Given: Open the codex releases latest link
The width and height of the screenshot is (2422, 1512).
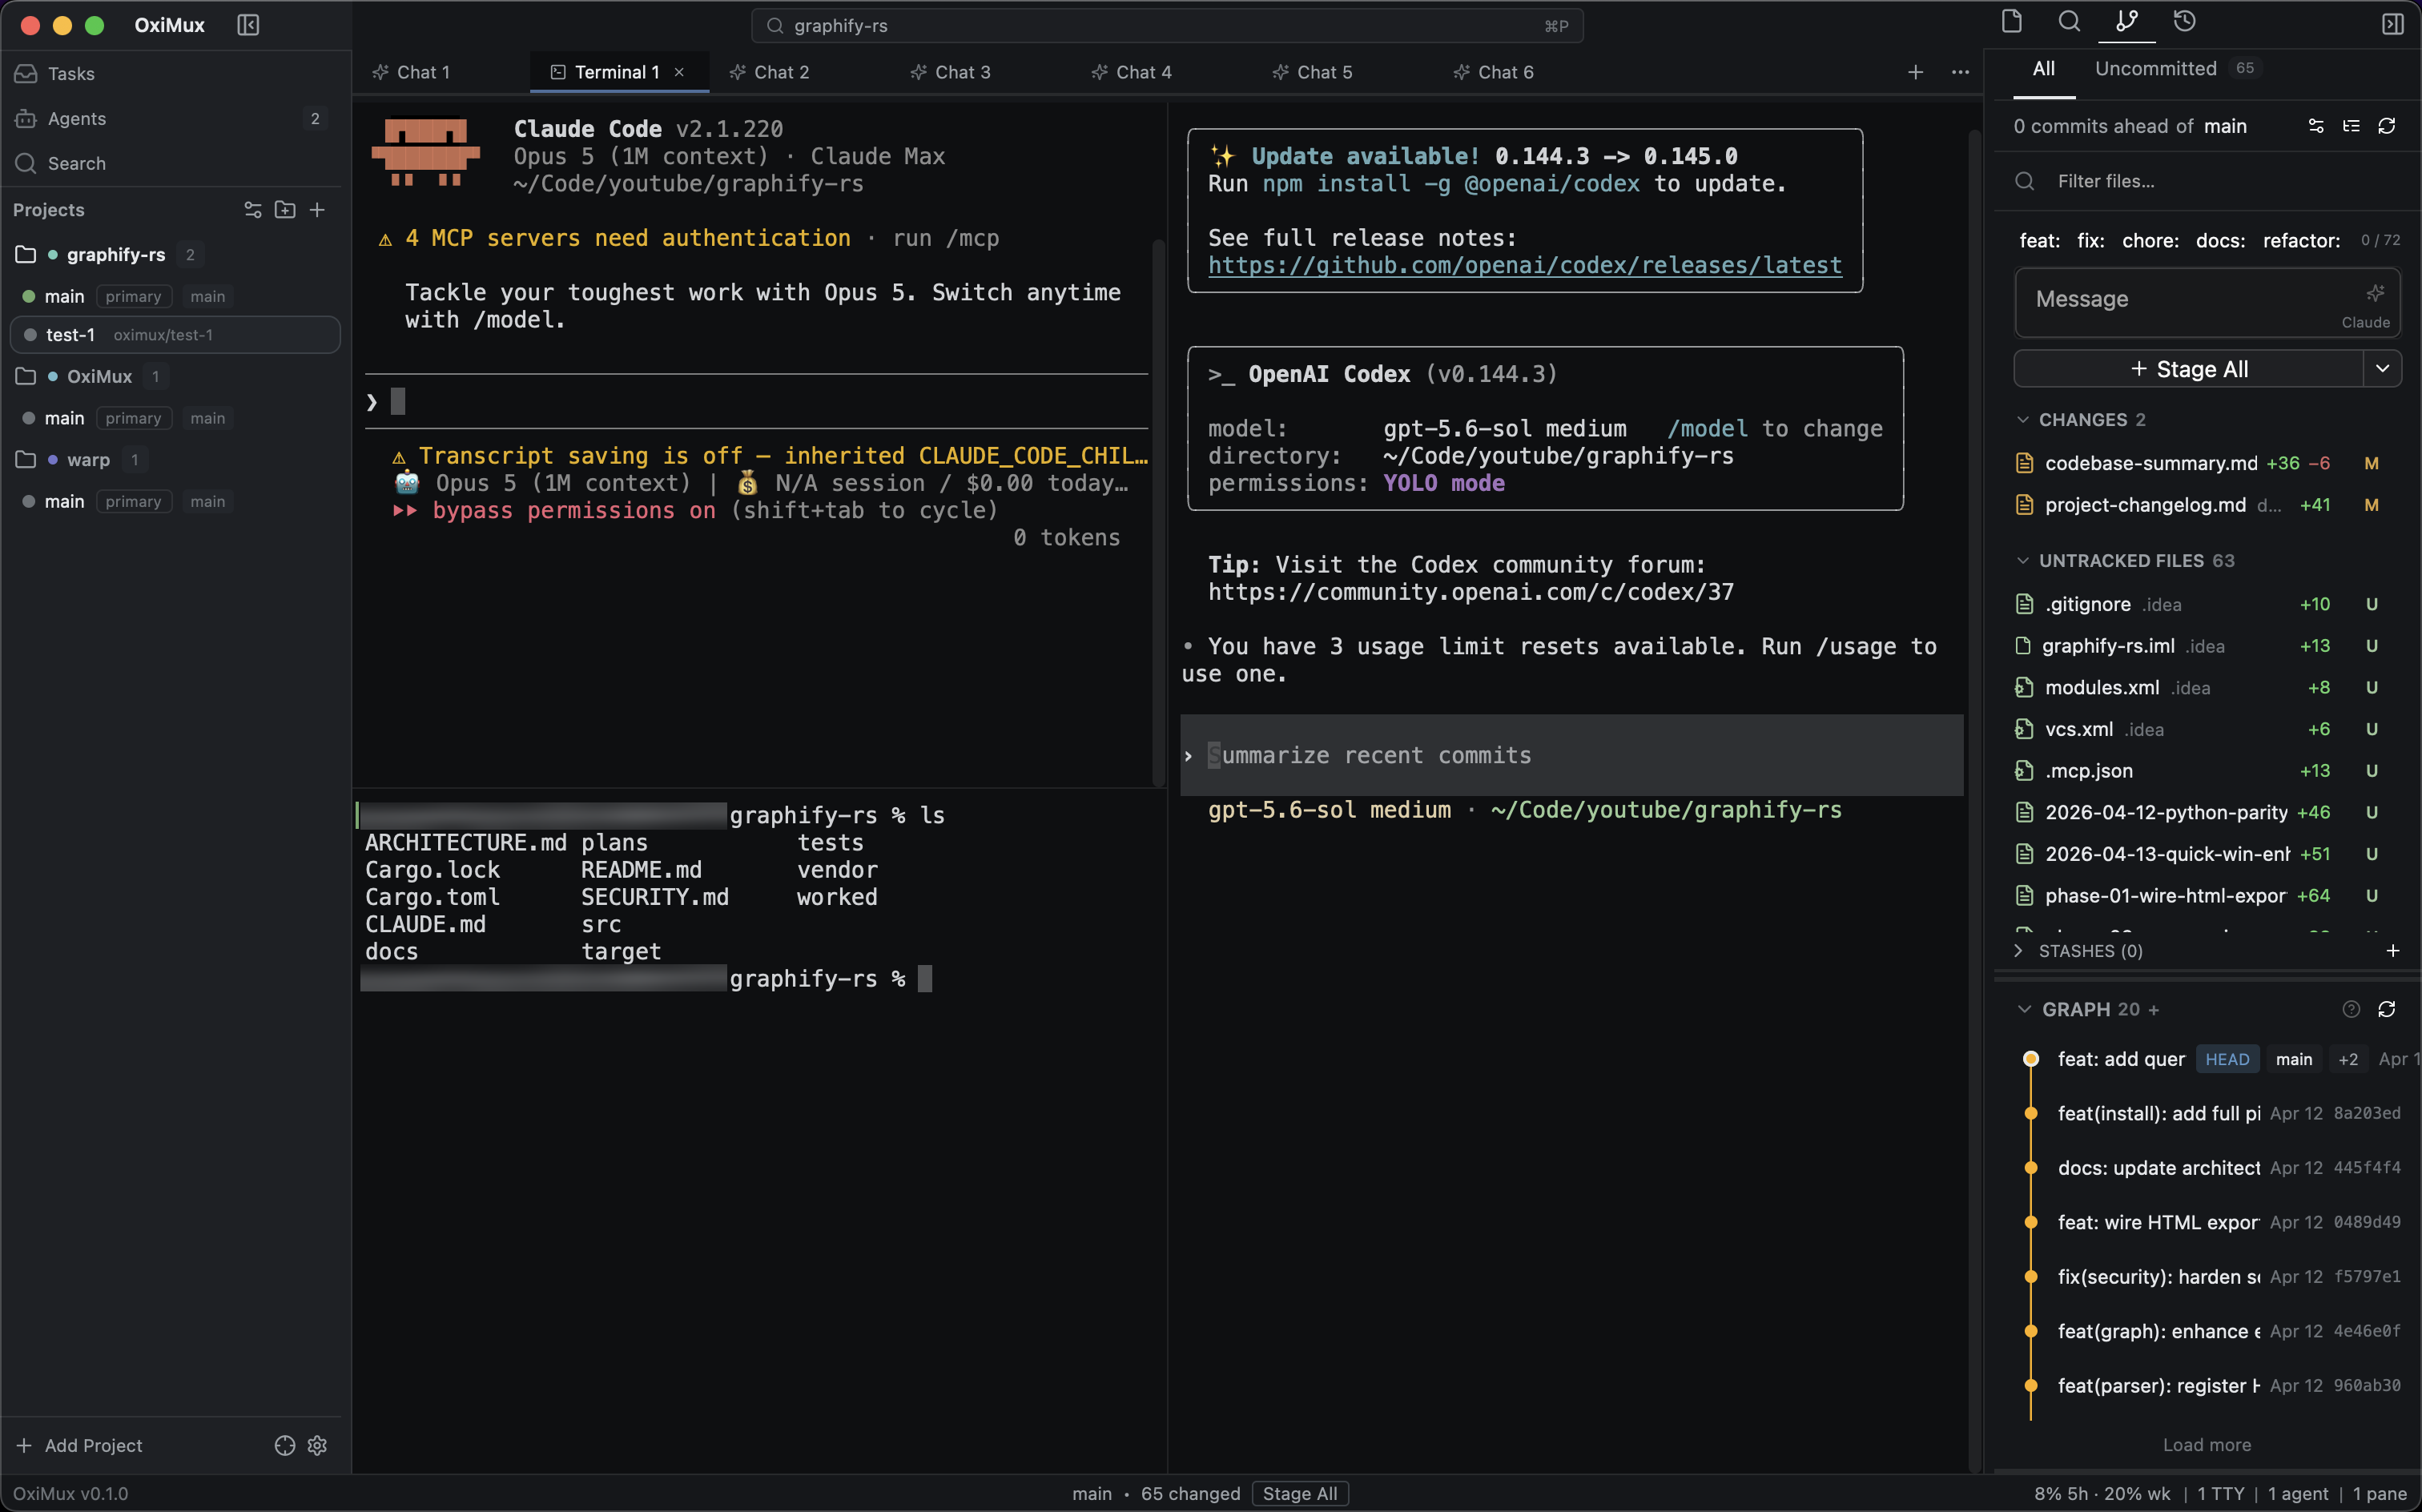Looking at the screenshot, I should pos(1524,265).
